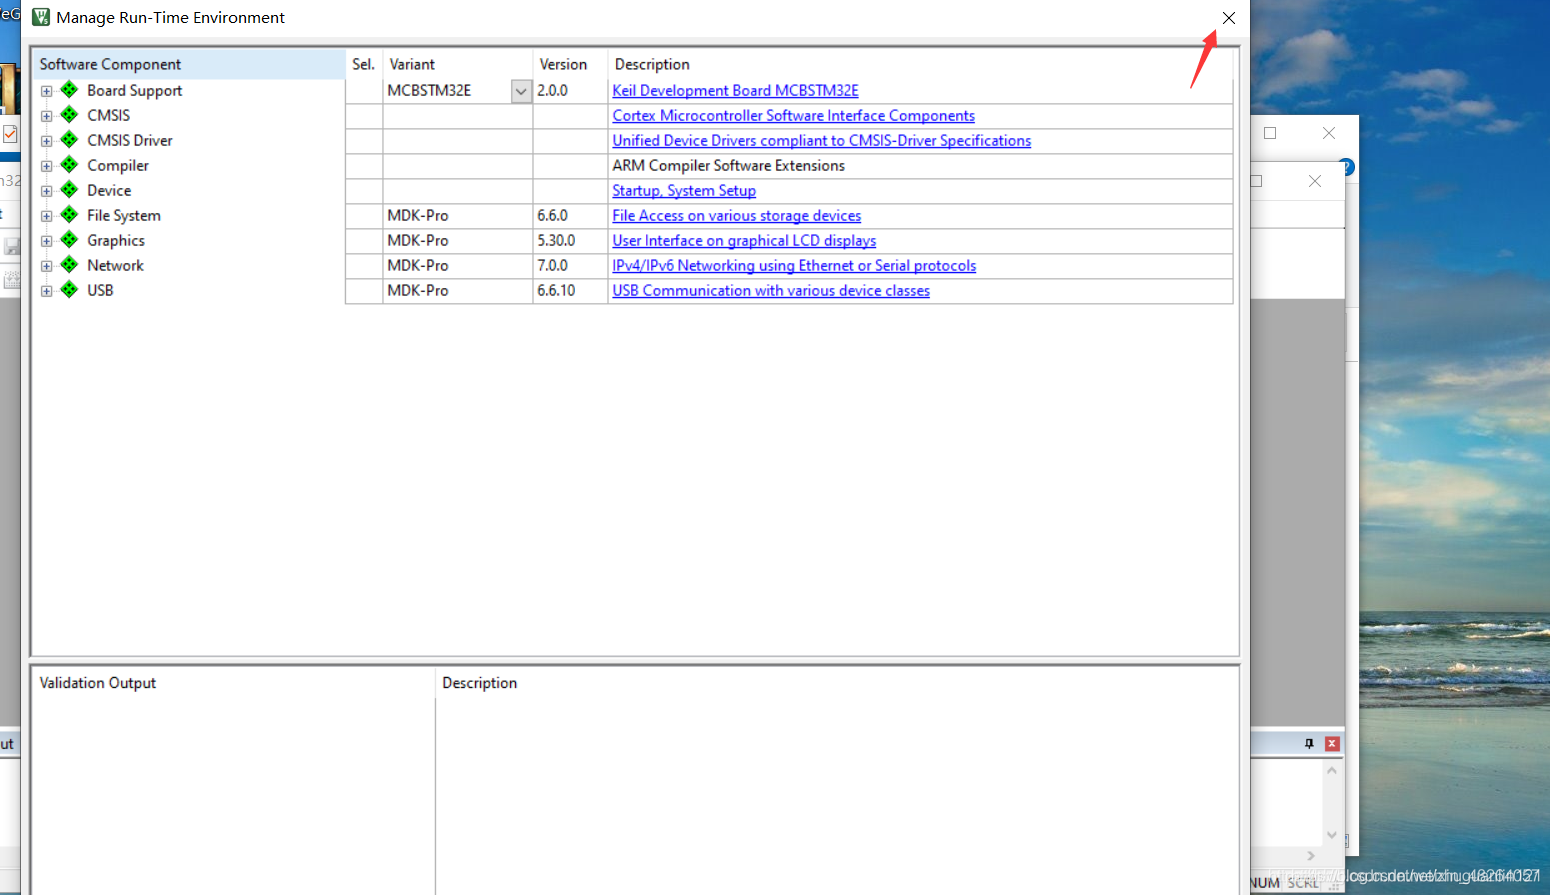Select the CMSIS Driver tree label
The image size is (1550, 895).
point(130,140)
